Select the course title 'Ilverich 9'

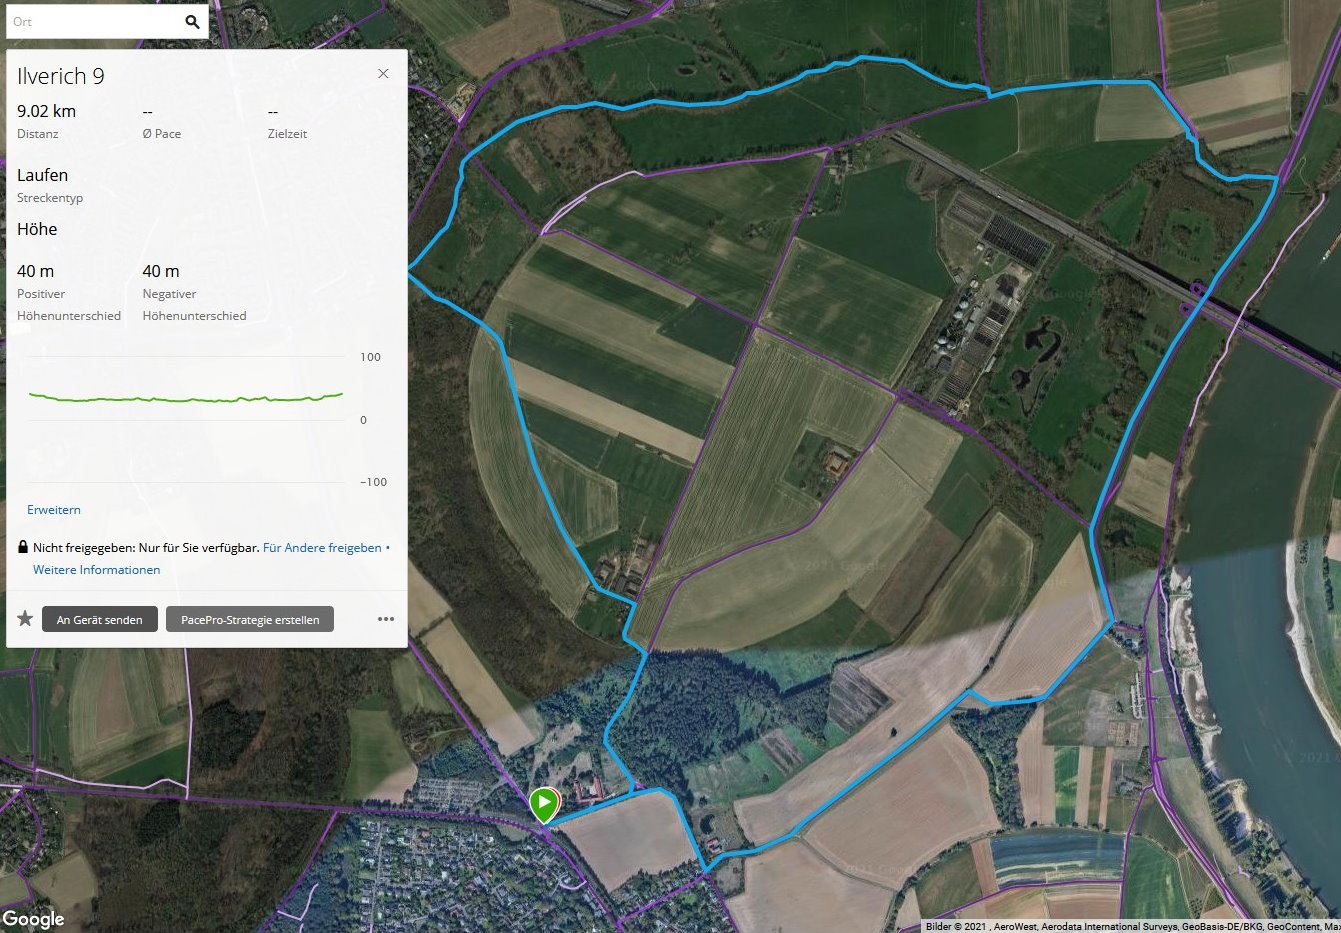61,77
